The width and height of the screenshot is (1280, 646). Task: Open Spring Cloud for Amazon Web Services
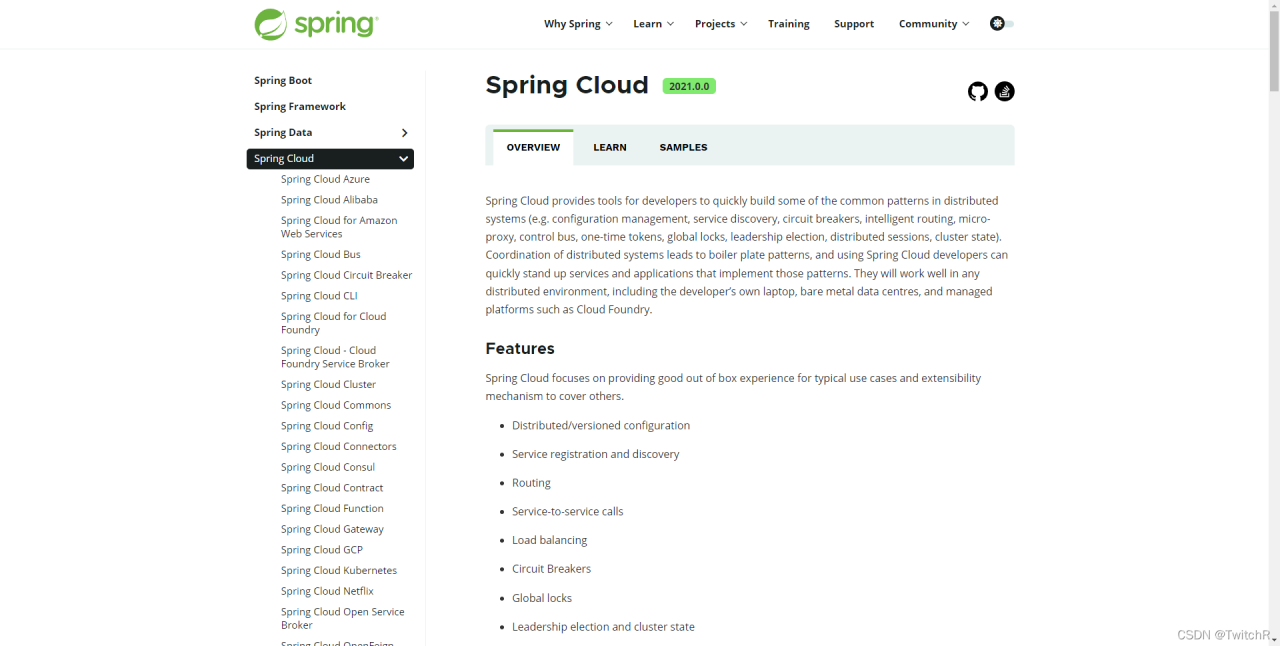click(x=339, y=227)
